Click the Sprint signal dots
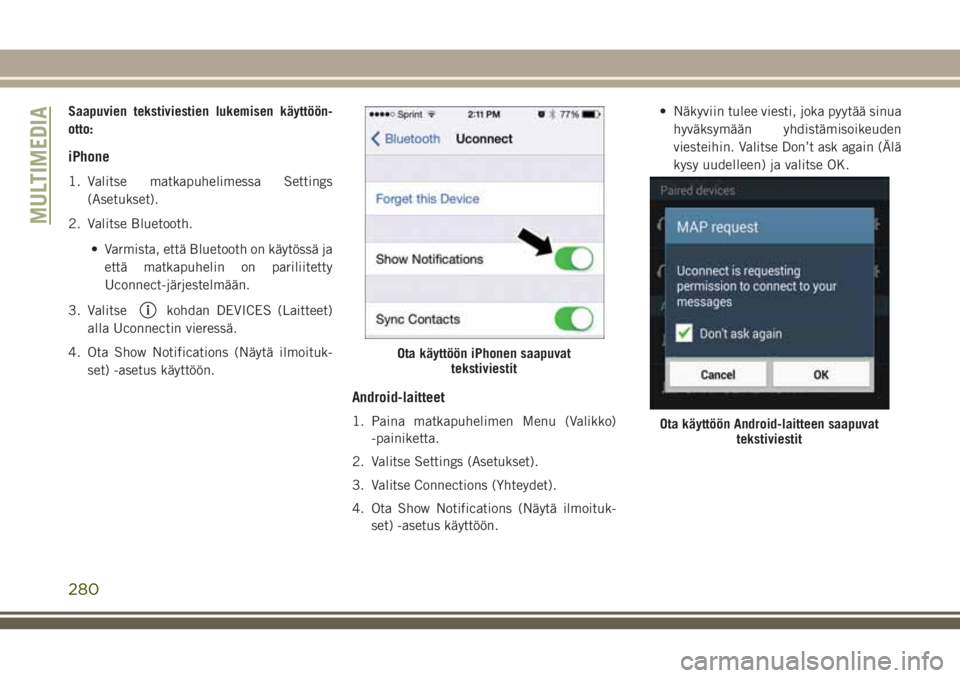 (382, 115)
